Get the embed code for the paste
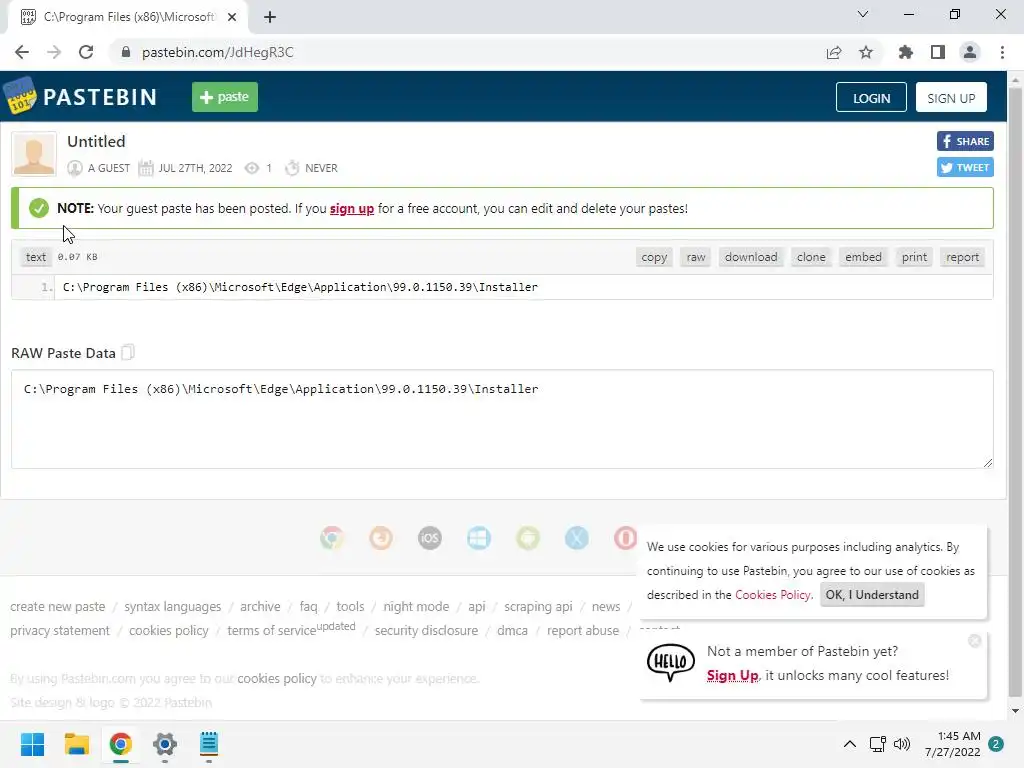Image resolution: width=1024 pixels, height=768 pixels. click(863, 257)
